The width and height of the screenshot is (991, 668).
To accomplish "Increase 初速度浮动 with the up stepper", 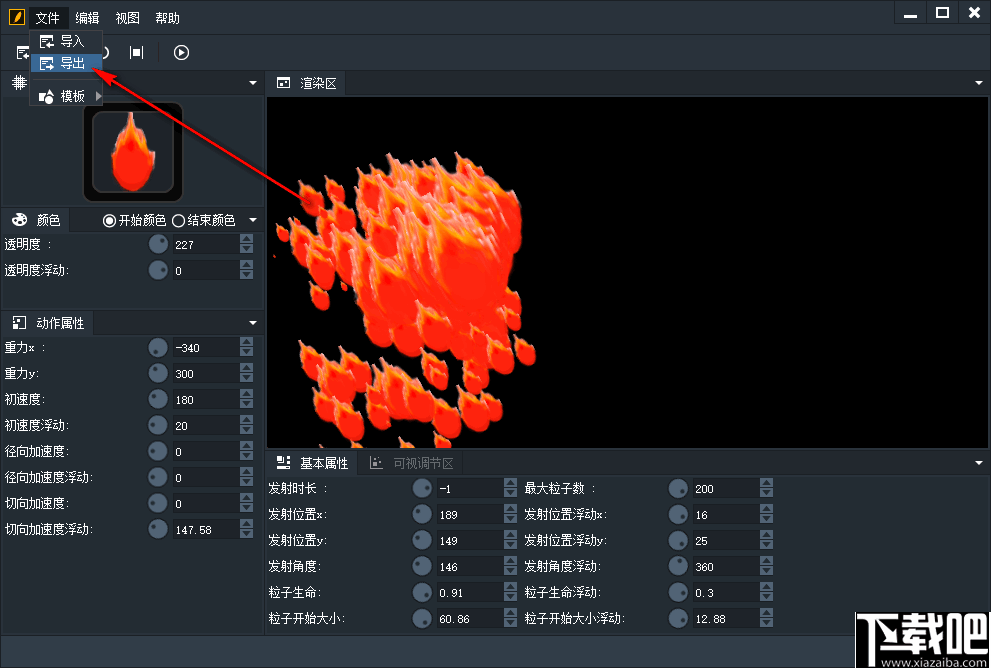I will 246,420.
